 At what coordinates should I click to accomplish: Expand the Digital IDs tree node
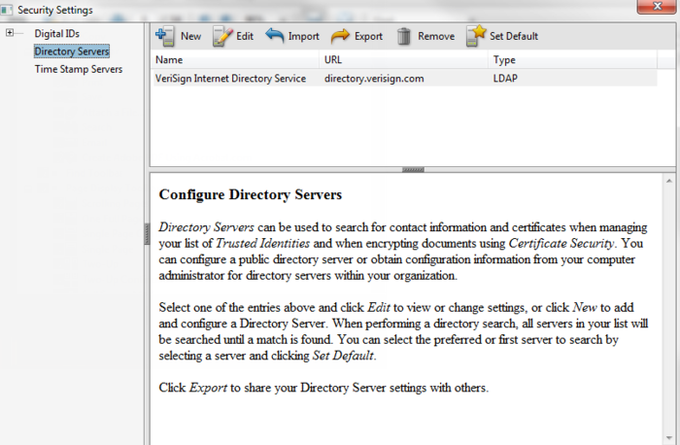[10, 33]
